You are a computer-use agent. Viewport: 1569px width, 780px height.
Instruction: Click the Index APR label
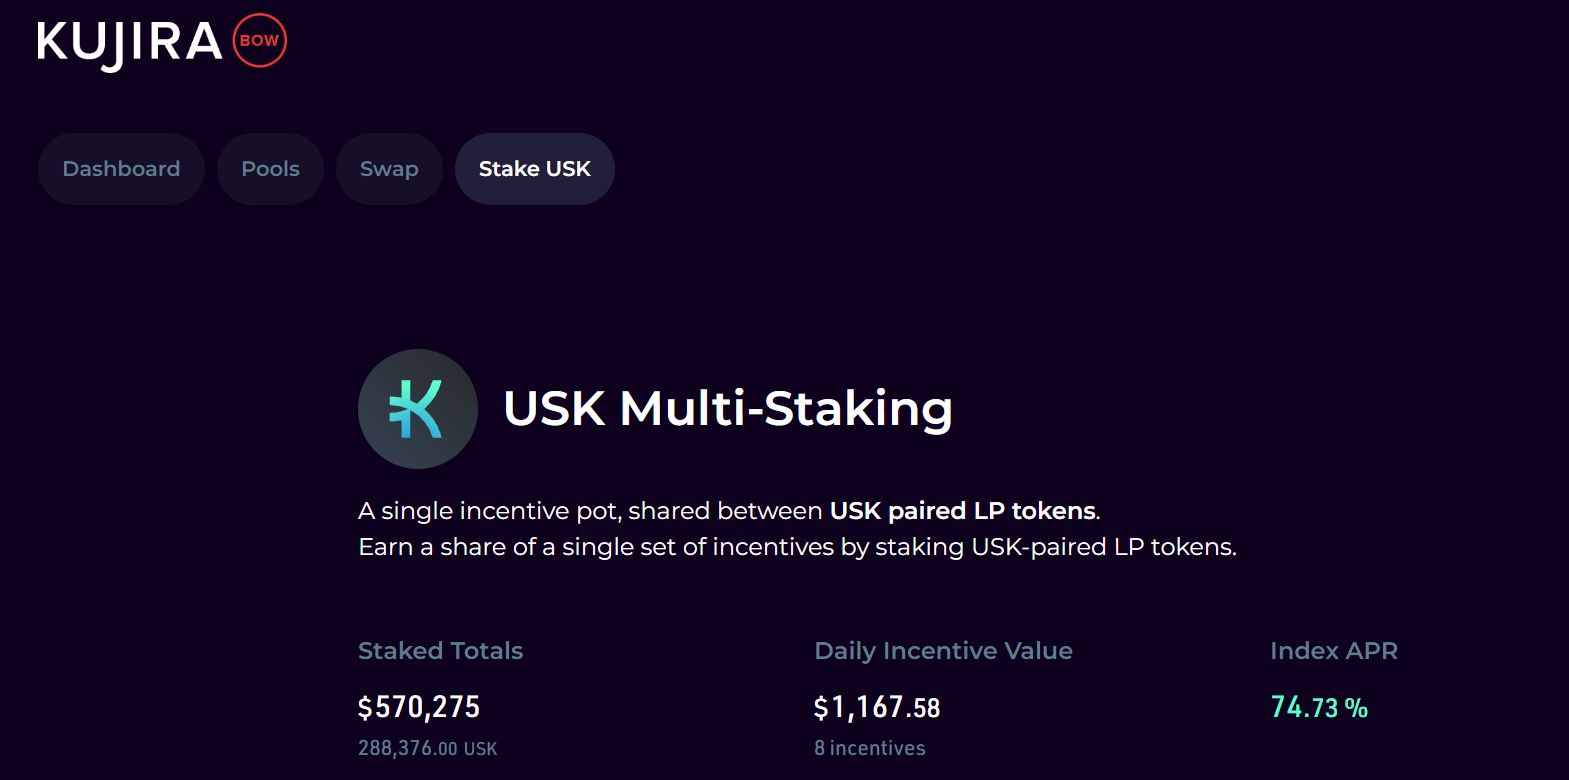1333,651
